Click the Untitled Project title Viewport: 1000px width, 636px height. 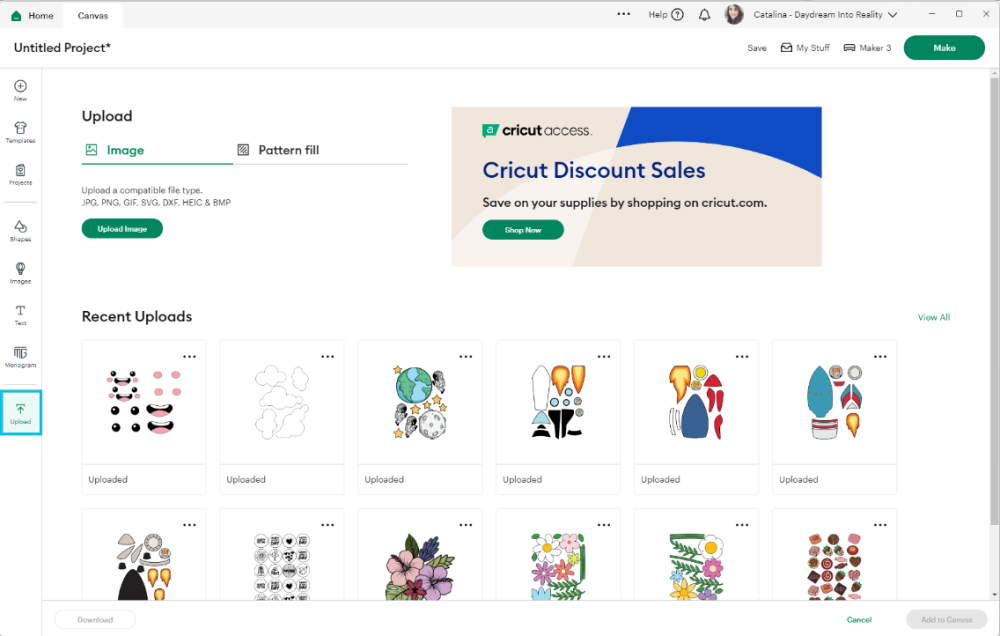click(x=62, y=48)
